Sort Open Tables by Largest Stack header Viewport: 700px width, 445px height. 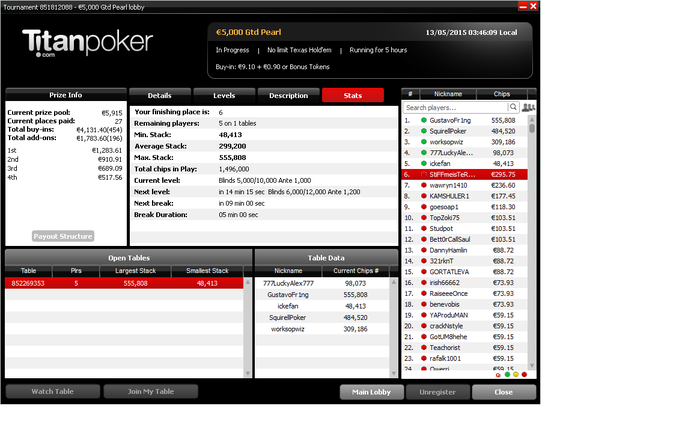[135, 270]
